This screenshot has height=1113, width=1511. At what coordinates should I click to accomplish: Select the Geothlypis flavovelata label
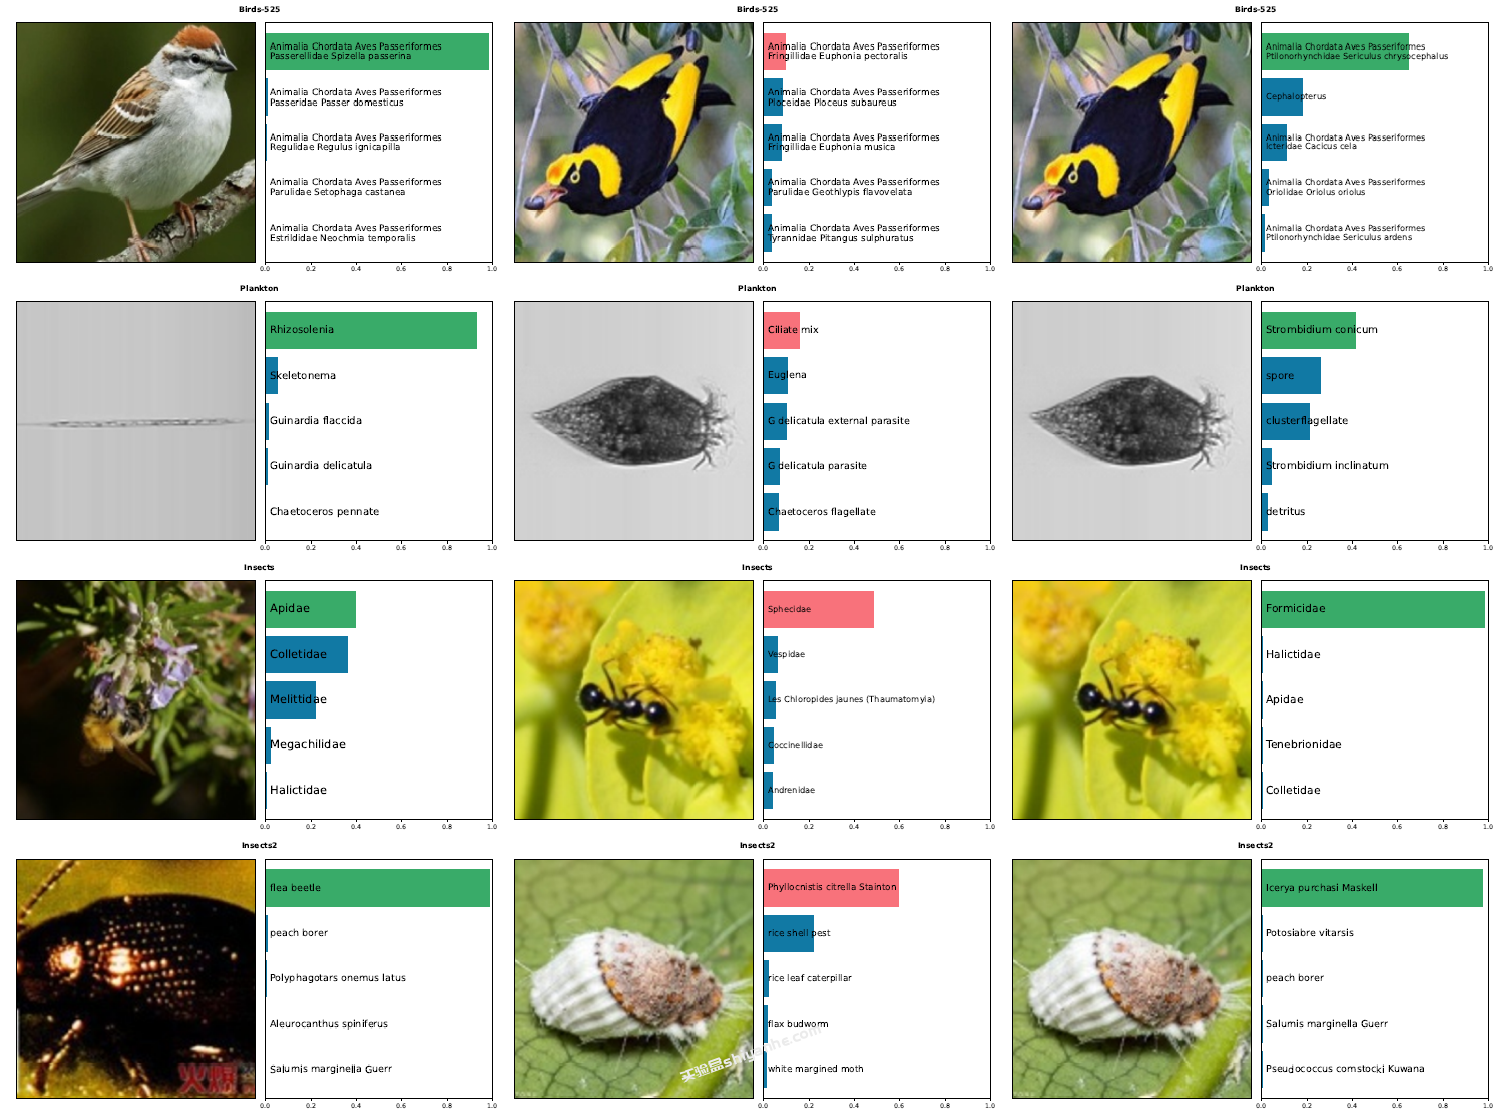(853, 187)
